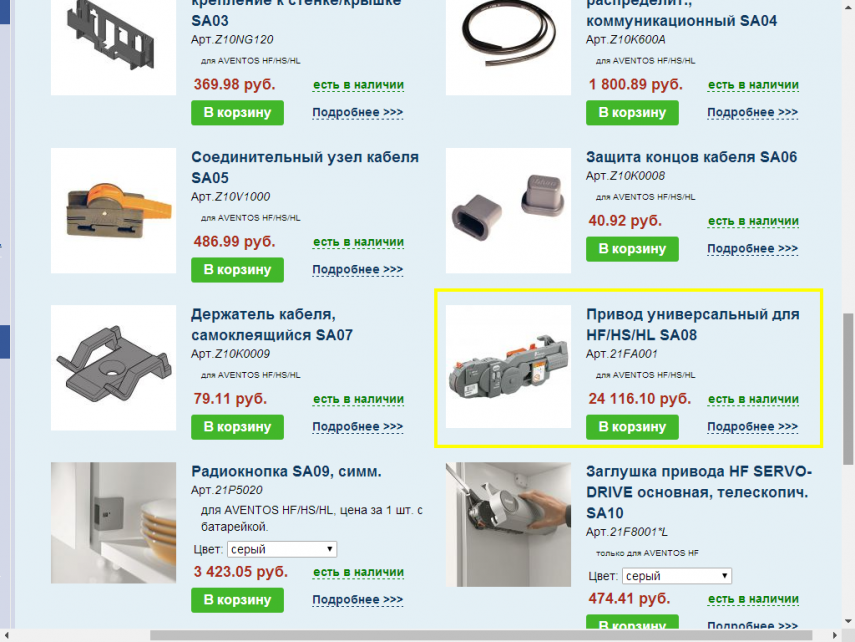Open Подробнее link for price 1 800.89 item

(752, 112)
